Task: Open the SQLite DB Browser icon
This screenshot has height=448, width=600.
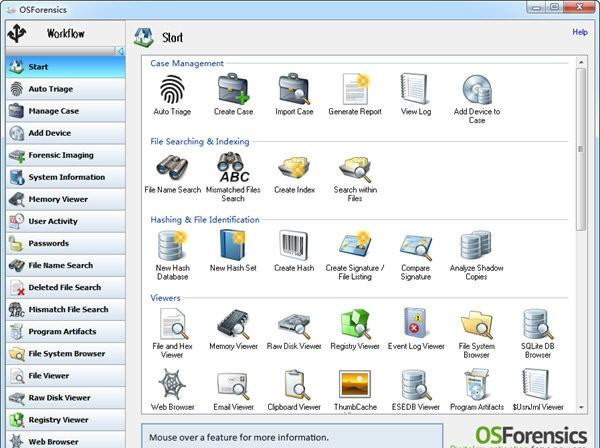Action: point(538,324)
